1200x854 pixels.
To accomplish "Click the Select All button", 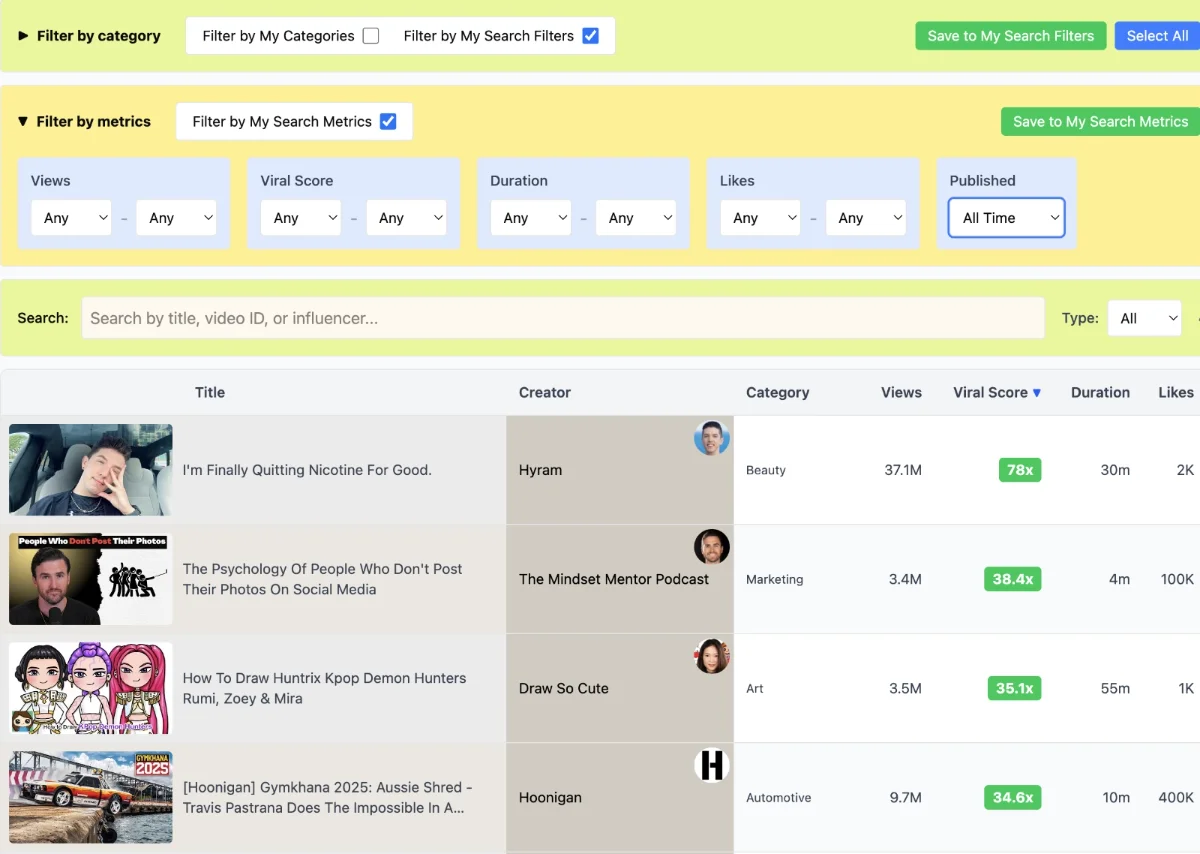I will [1157, 36].
